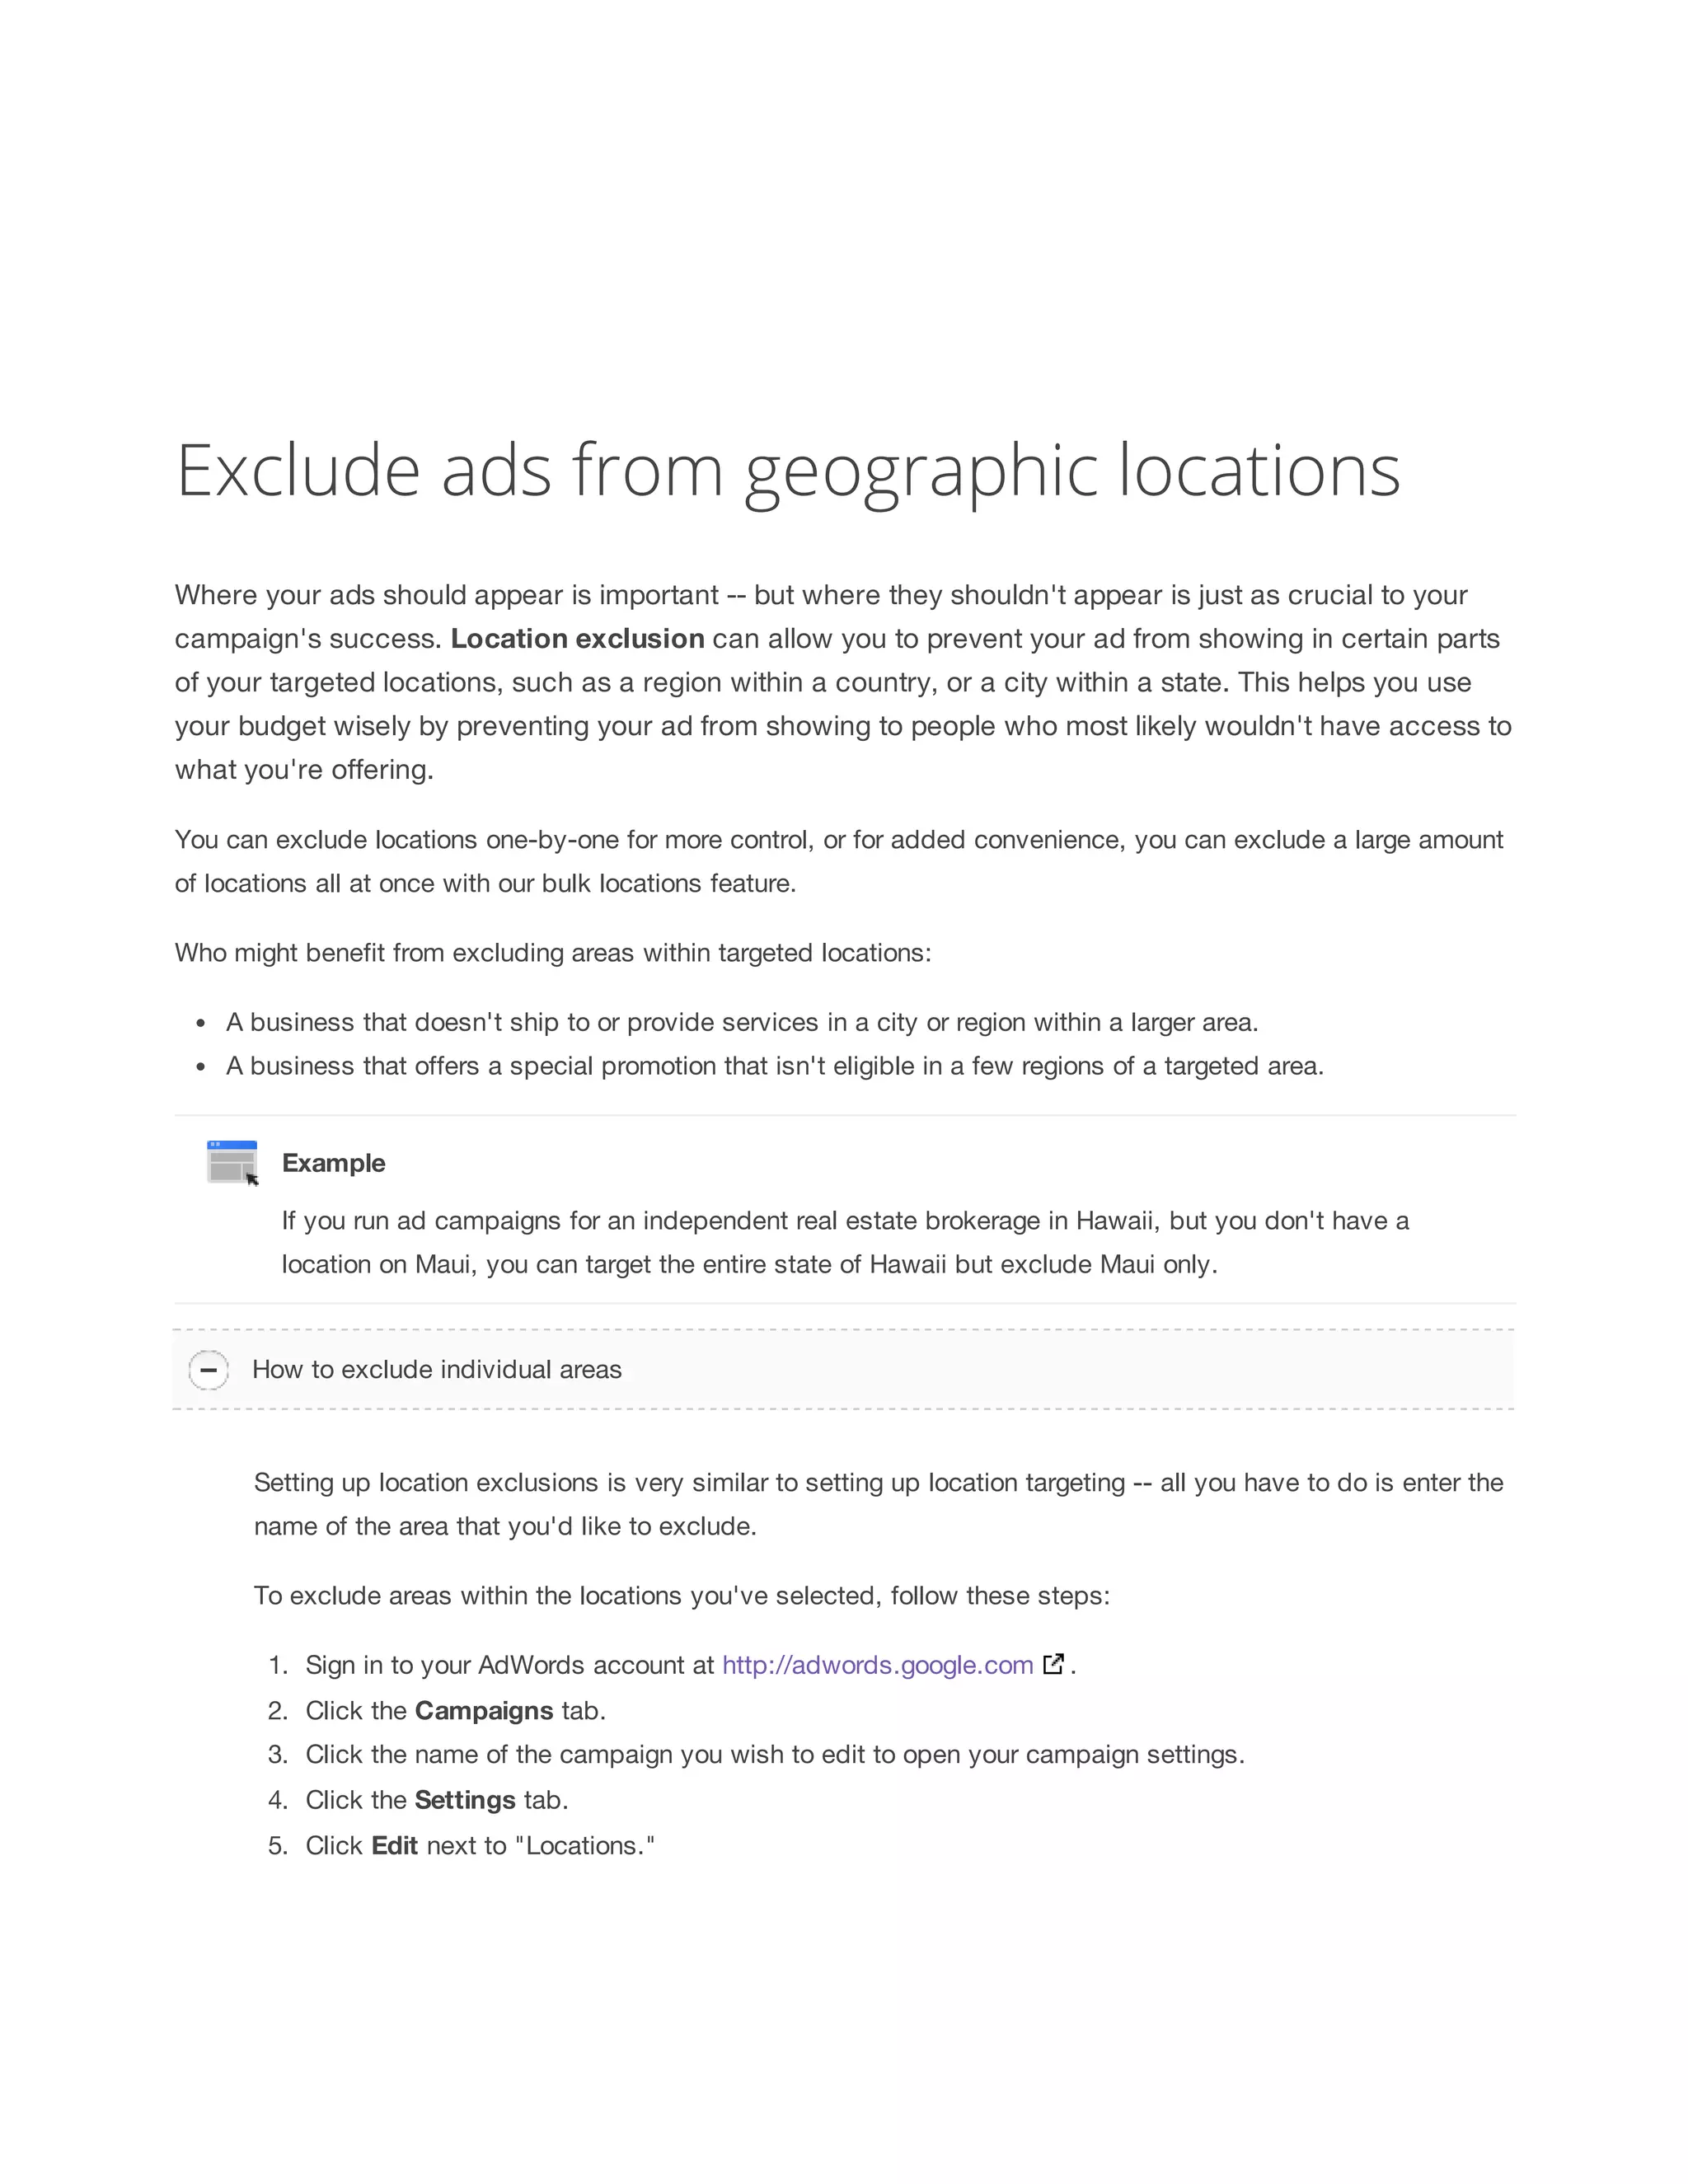
Task: Click the 'To exclude areas within the locations' line
Action: pyautogui.click(x=681, y=1595)
